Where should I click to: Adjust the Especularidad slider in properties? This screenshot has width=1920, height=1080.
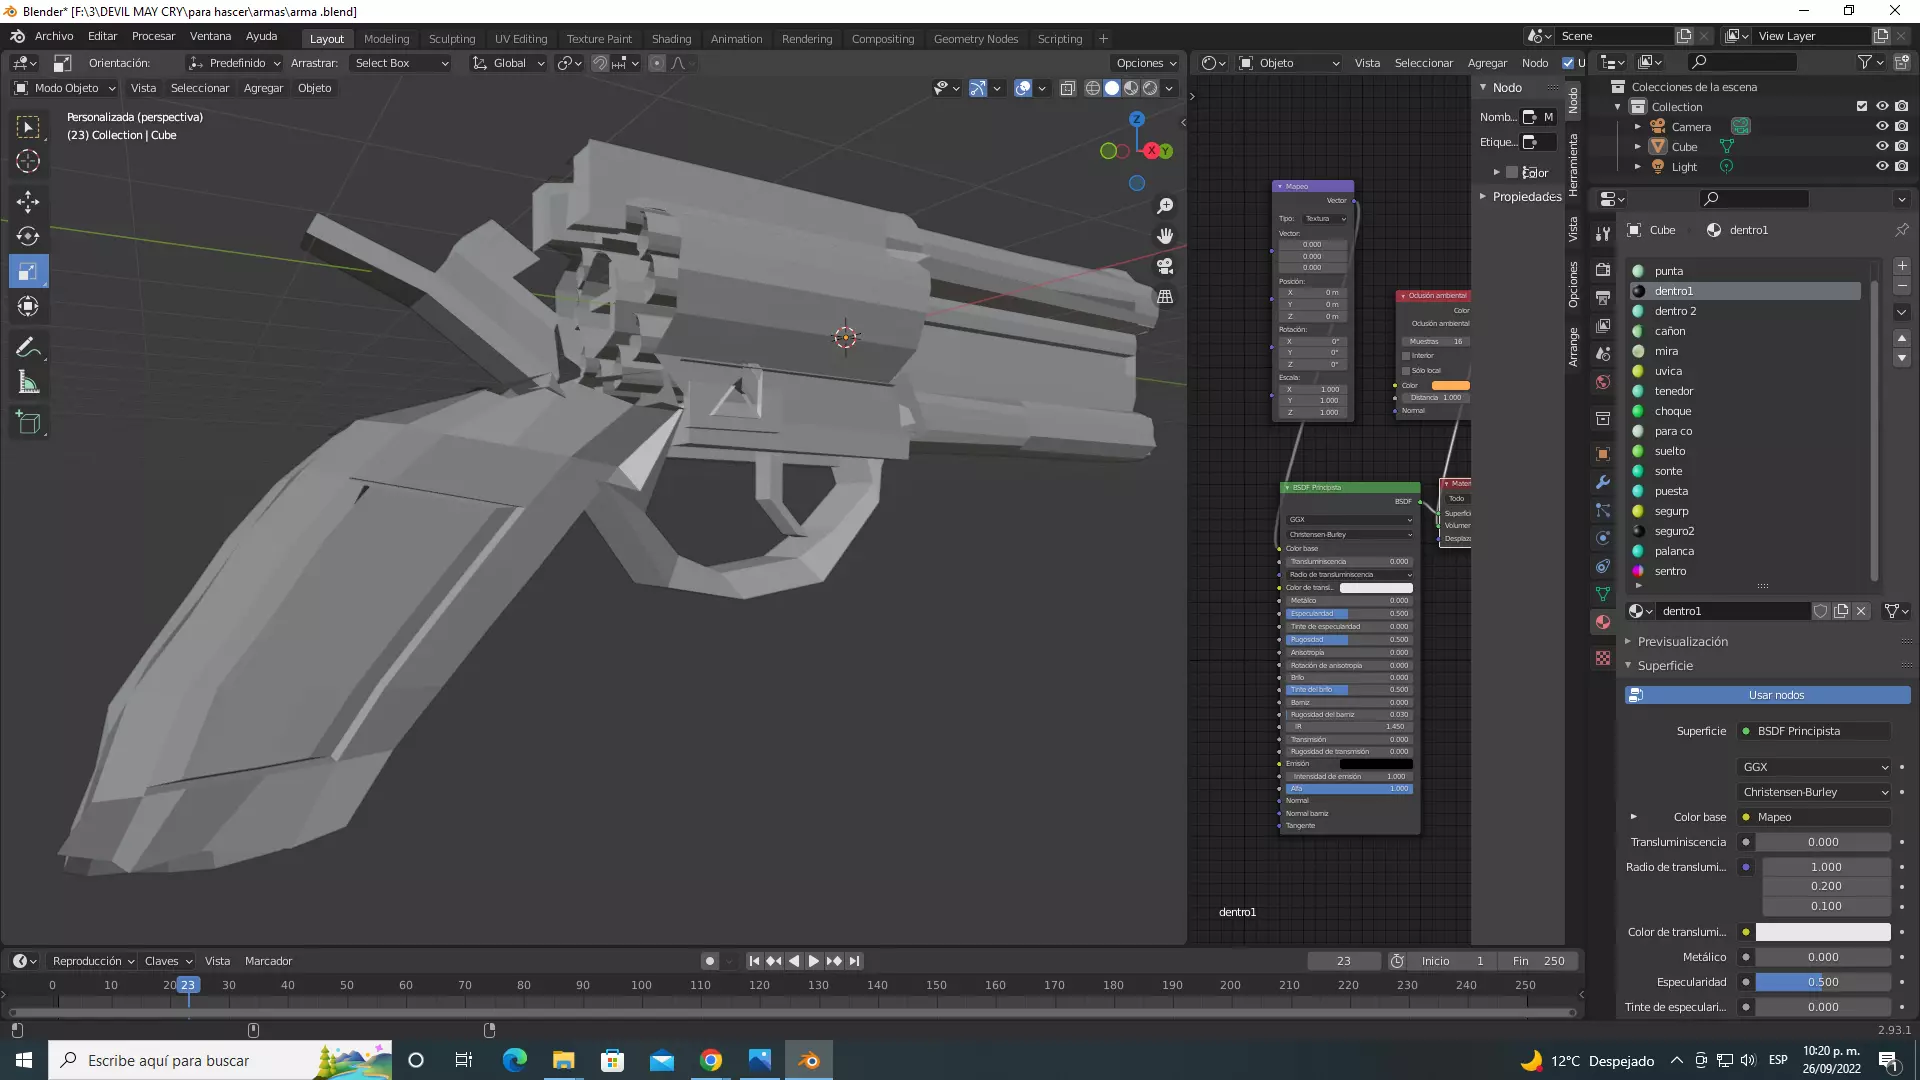coord(1823,982)
